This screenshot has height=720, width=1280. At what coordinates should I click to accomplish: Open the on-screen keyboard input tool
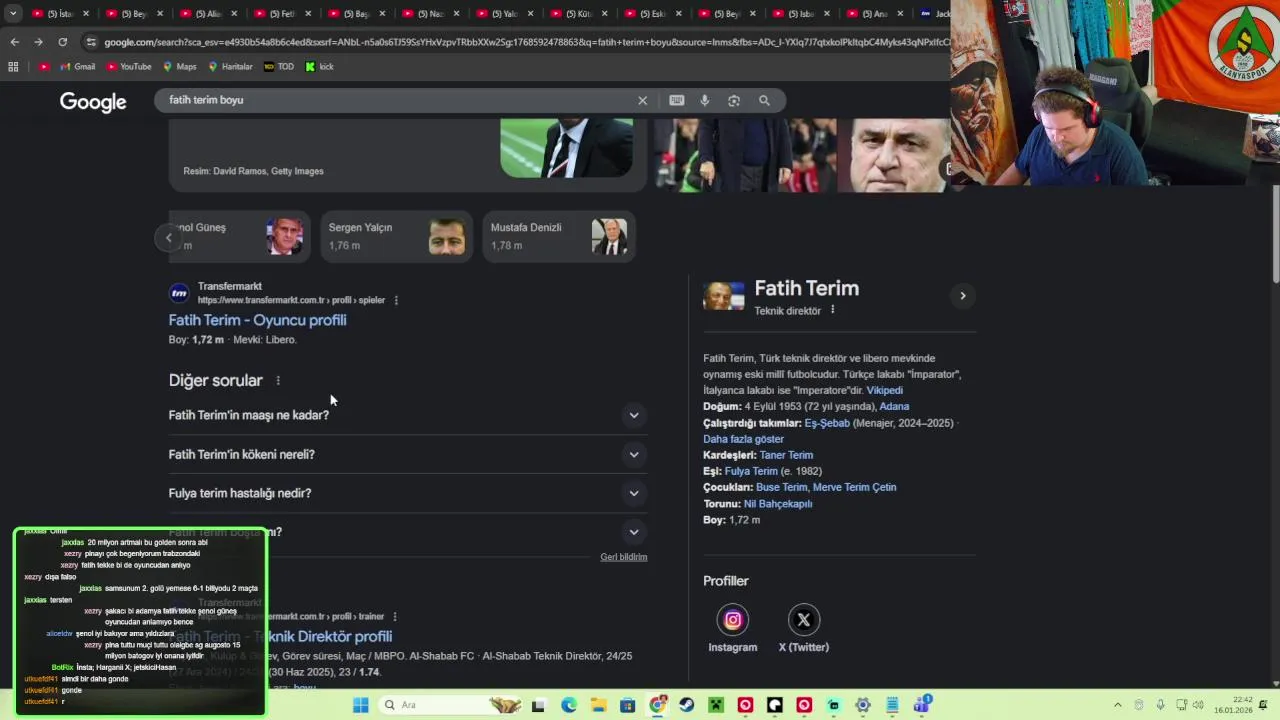677,100
